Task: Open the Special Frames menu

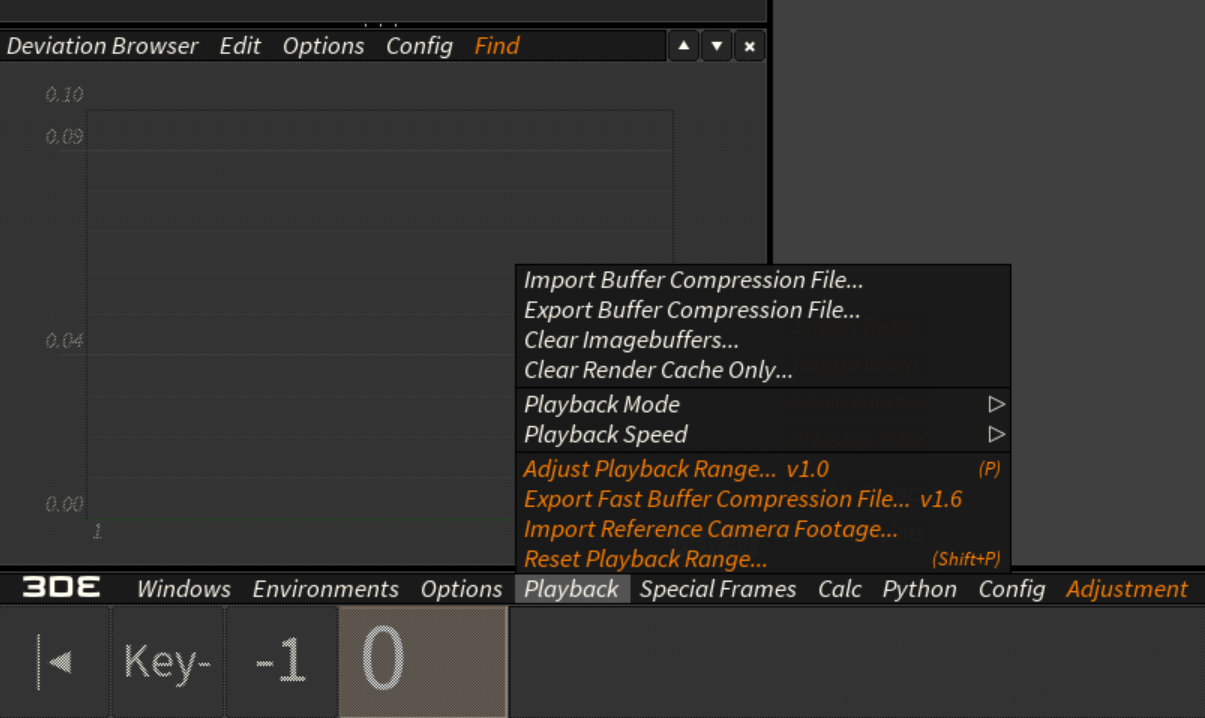Action: pyautogui.click(x=718, y=589)
